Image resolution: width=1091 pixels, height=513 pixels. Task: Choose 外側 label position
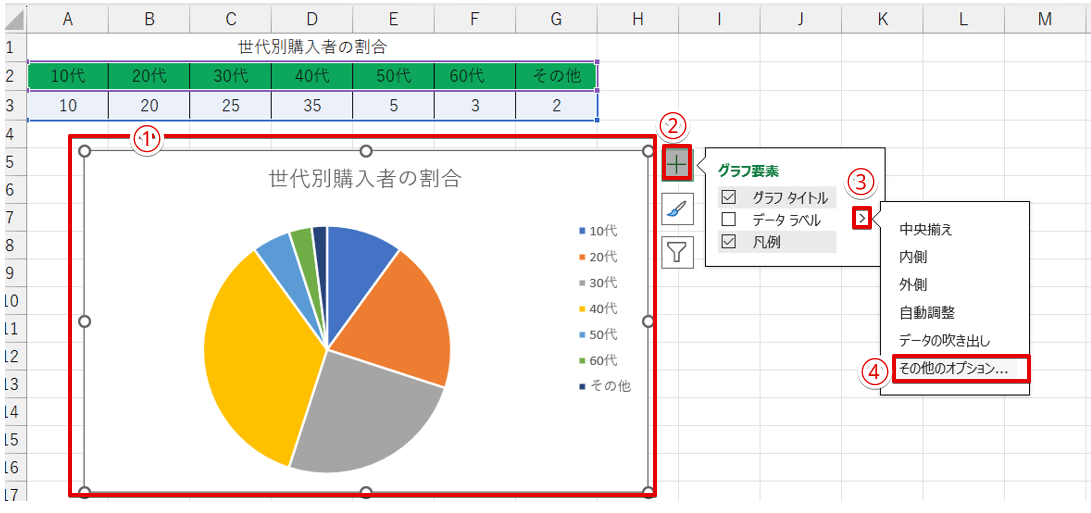[x=913, y=285]
